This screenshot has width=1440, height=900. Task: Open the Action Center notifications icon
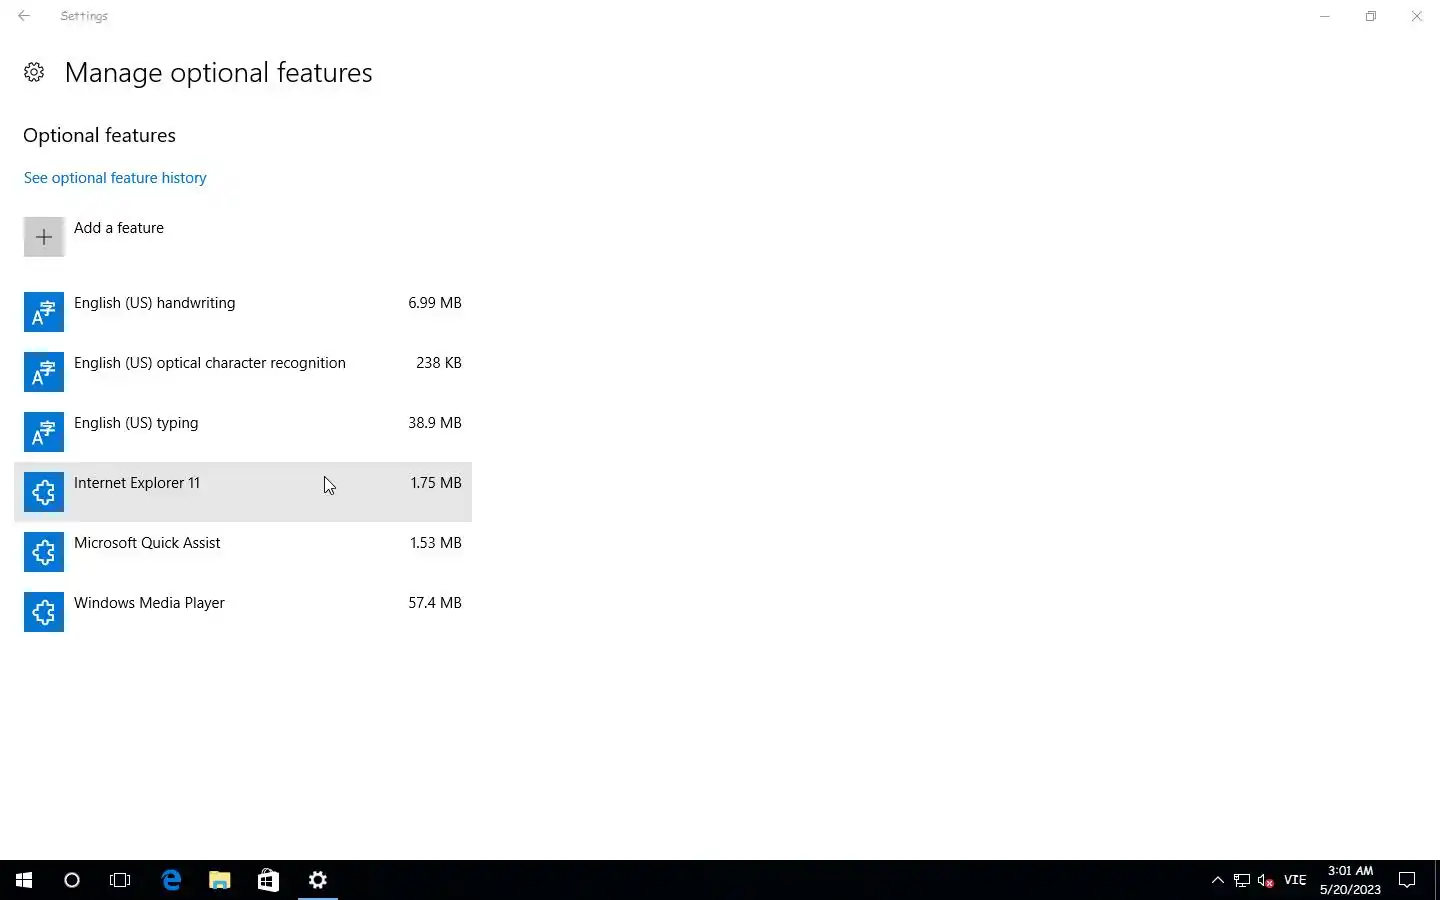(1407, 880)
